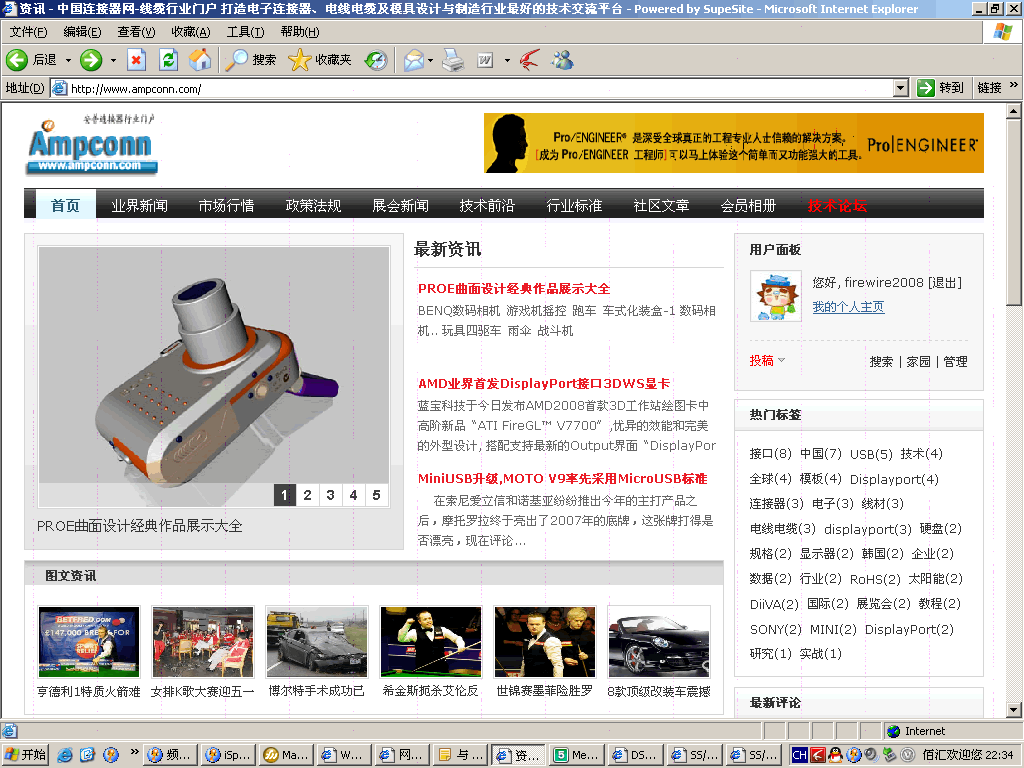Switch to the Me... taskbar window
The height and width of the screenshot is (768, 1024).
pyautogui.click(x=575, y=755)
